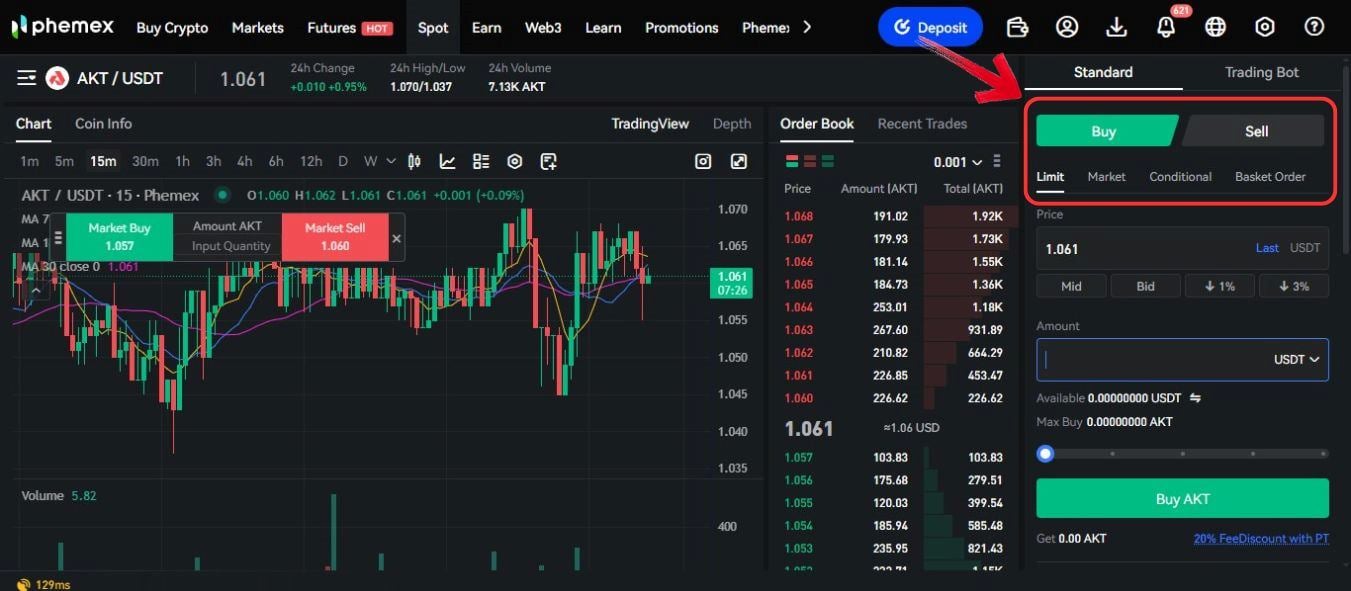Show bids-only order book view
Viewport: 1351px width, 591px height.
click(x=828, y=161)
